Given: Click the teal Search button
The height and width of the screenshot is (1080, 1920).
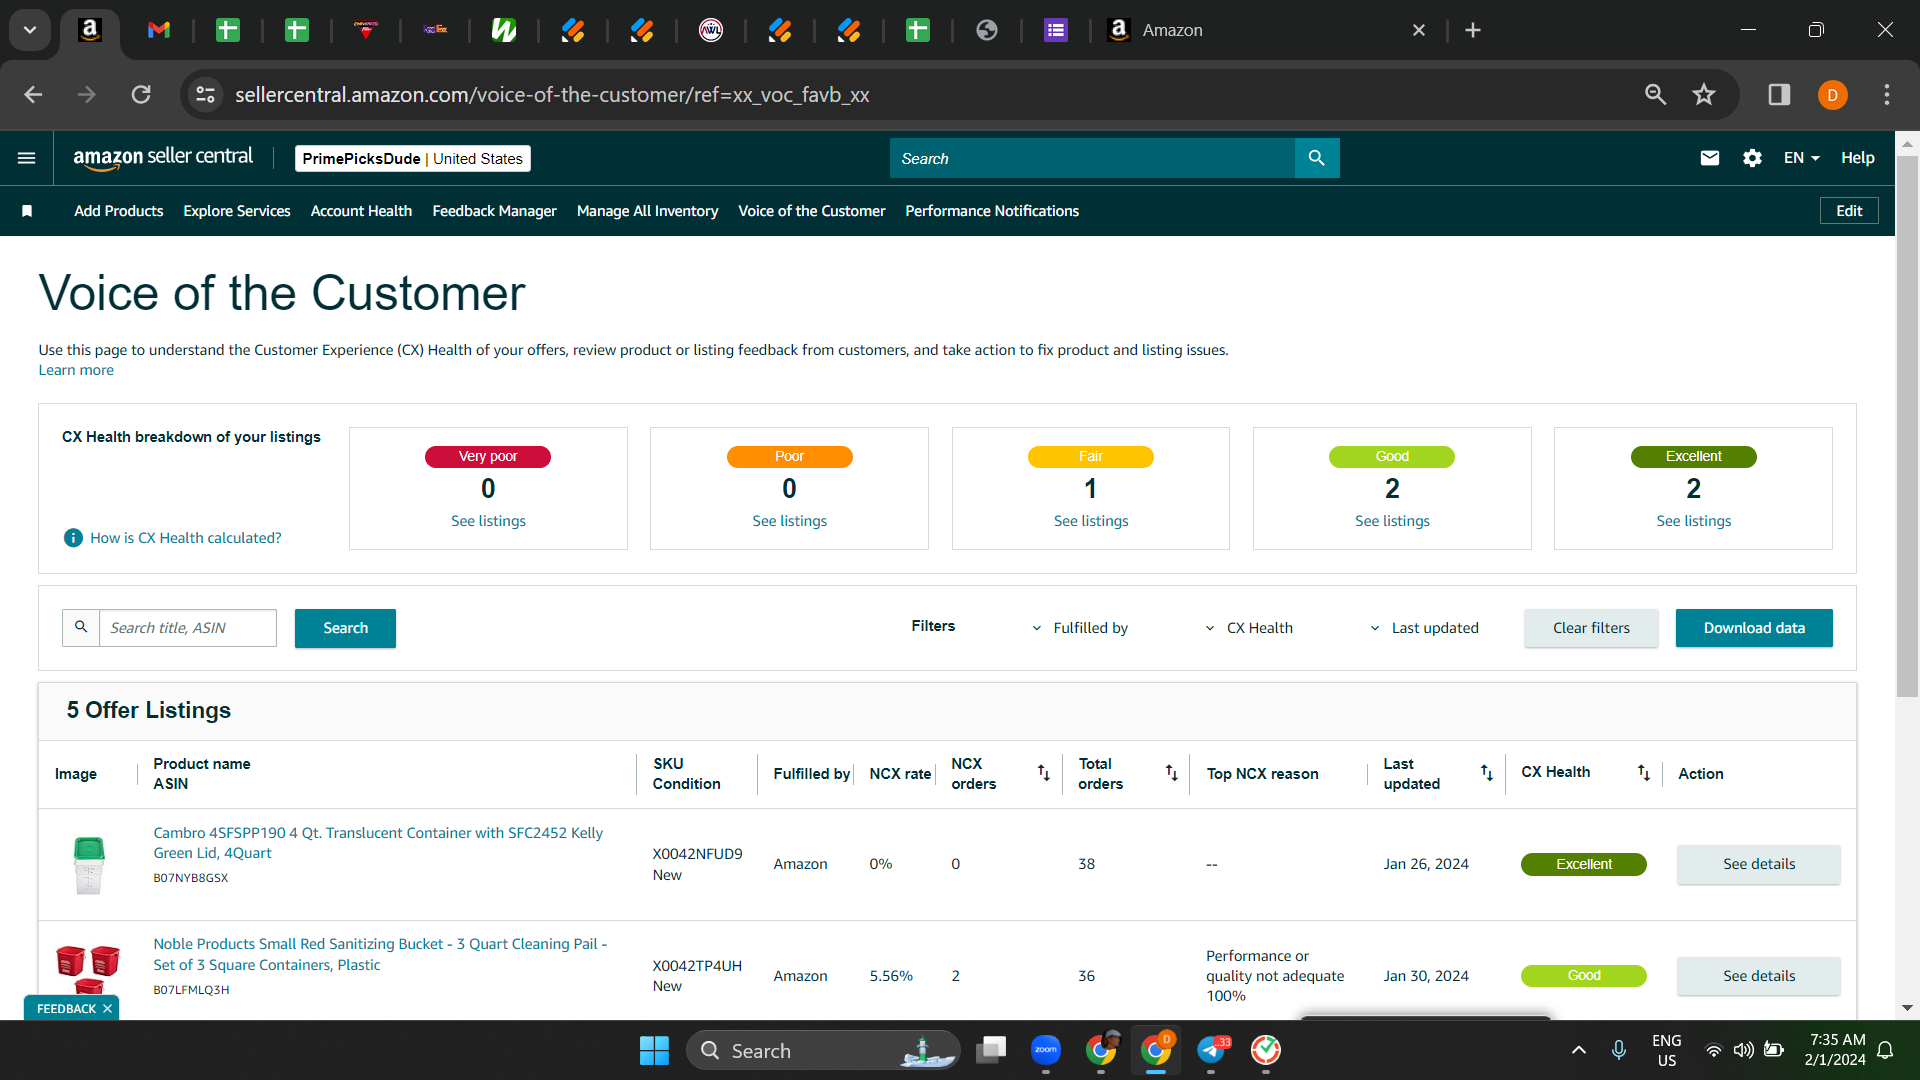Looking at the screenshot, I should click(x=345, y=628).
